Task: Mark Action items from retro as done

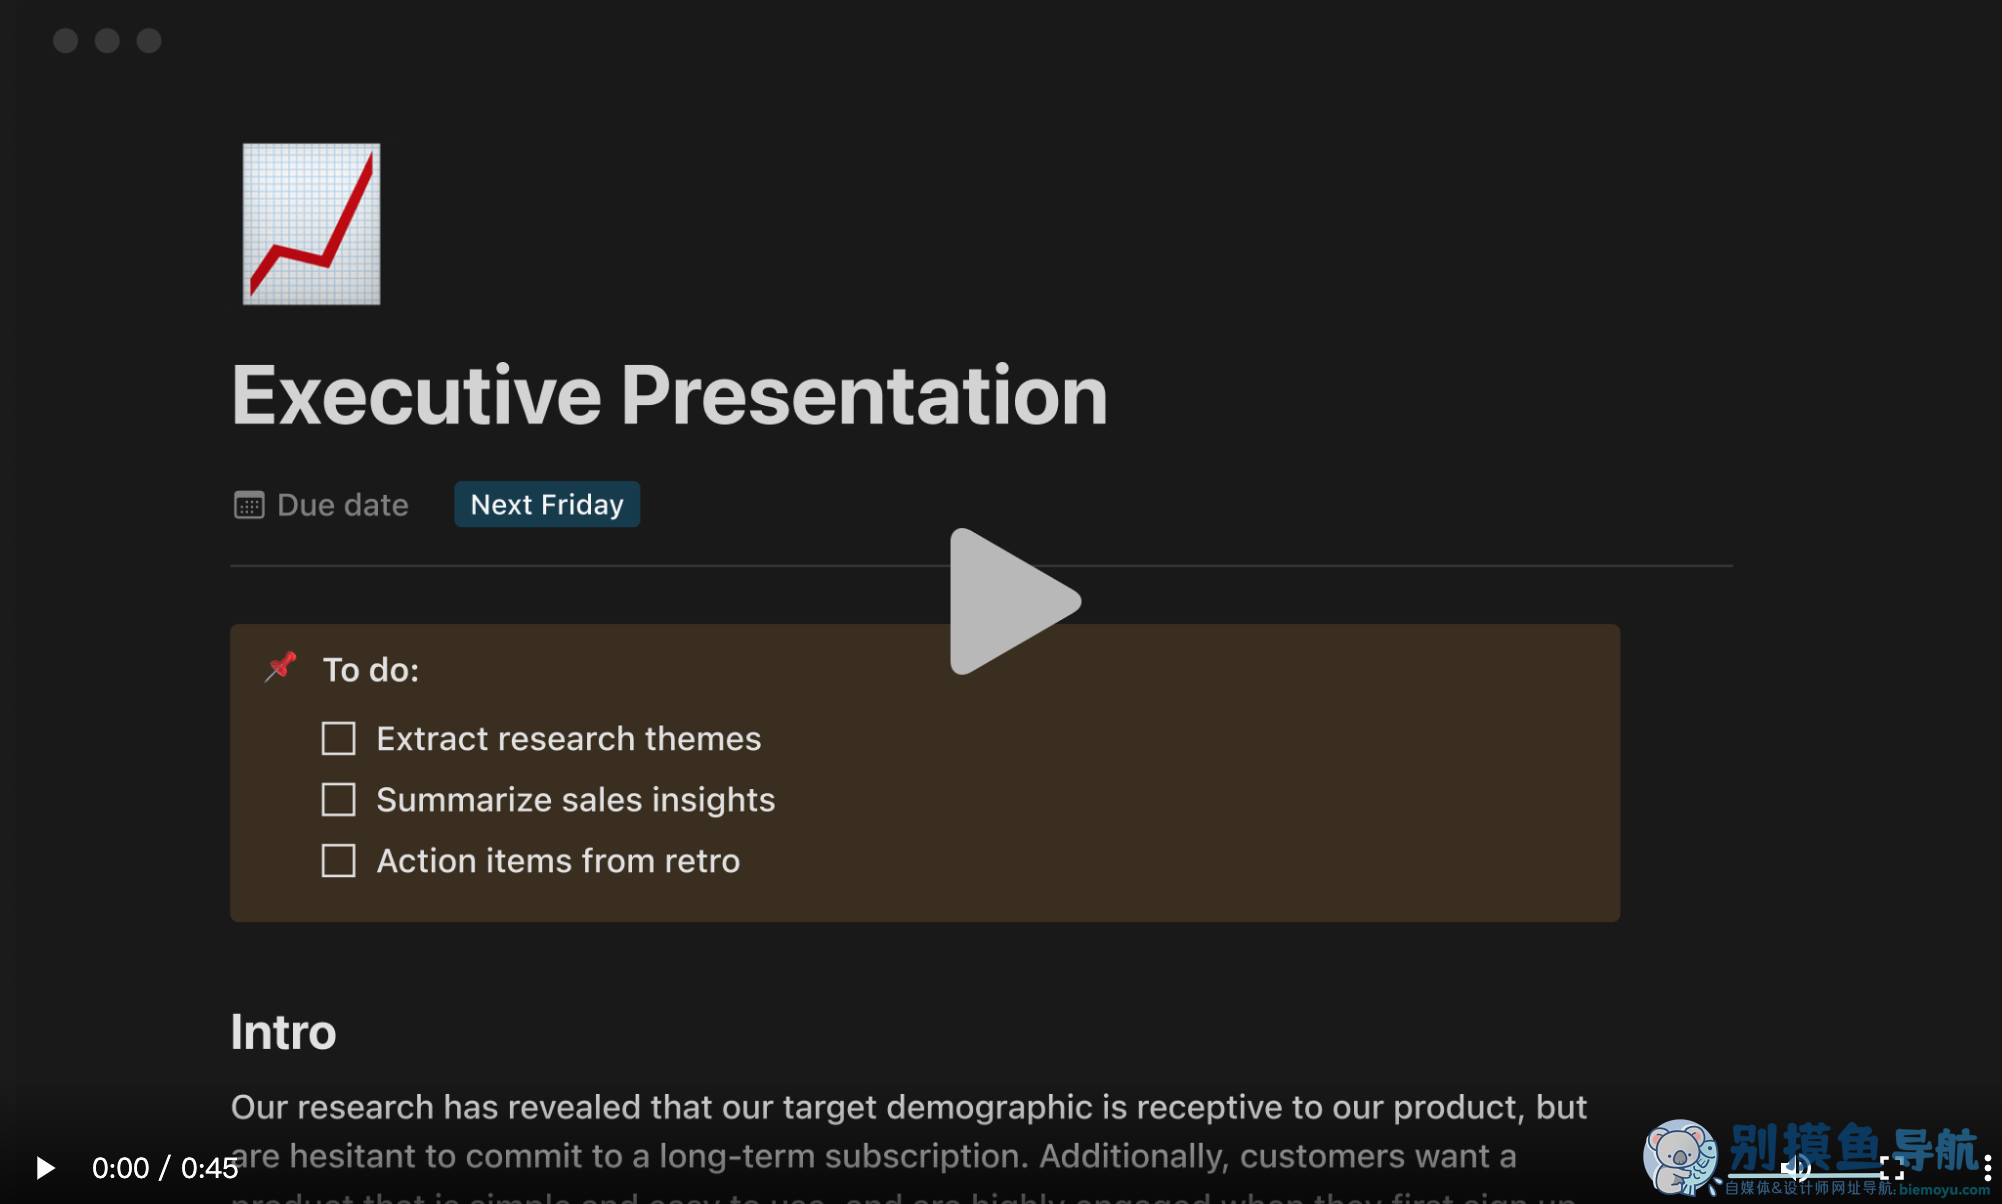Action: pos(338,861)
